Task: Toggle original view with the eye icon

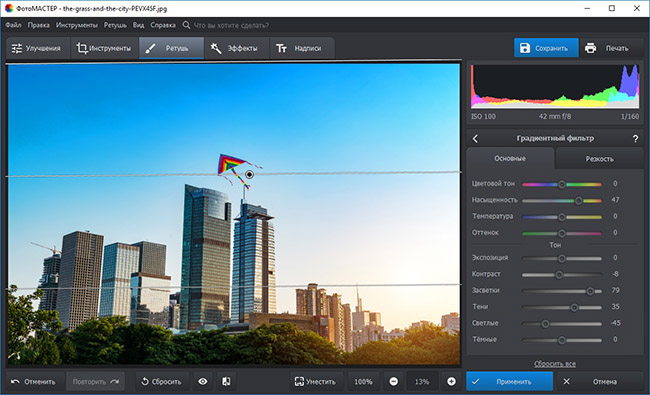Action: (203, 381)
